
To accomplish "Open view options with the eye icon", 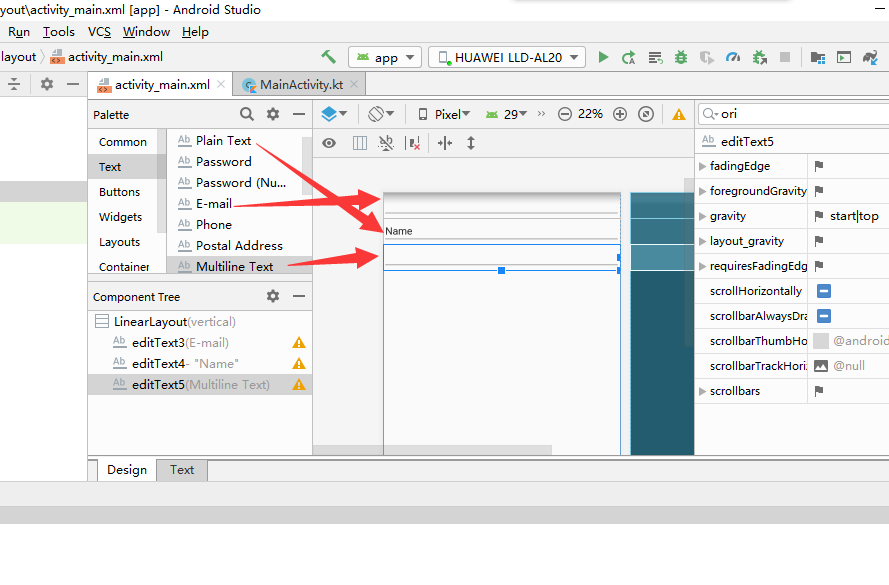I will pyautogui.click(x=328, y=143).
